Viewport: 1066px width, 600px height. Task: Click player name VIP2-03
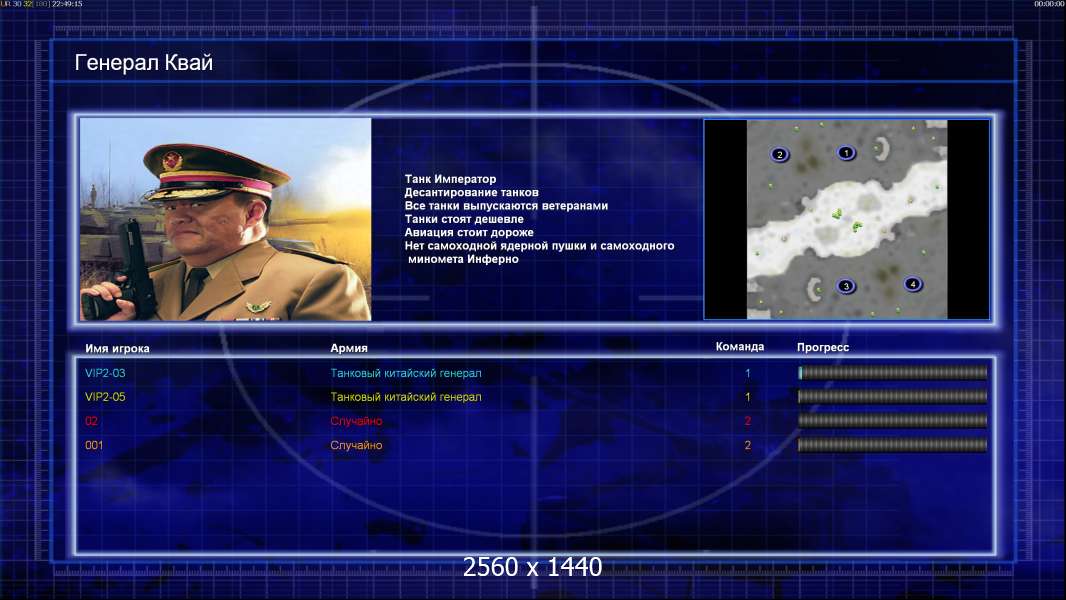point(105,373)
